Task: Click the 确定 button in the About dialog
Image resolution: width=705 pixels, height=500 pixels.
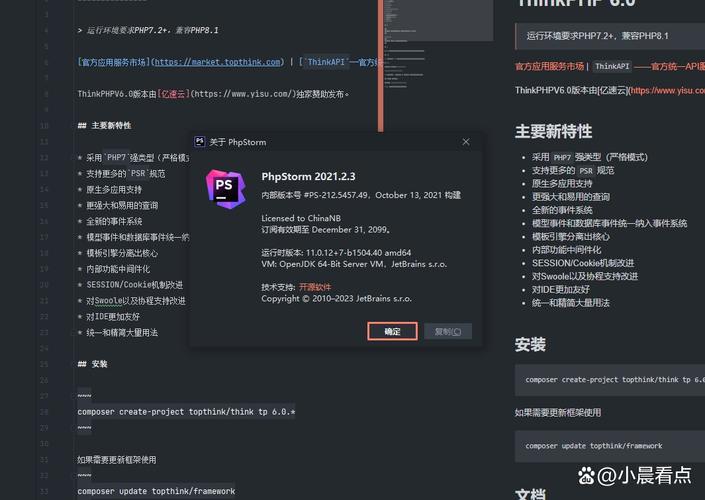Action: [392, 331]
